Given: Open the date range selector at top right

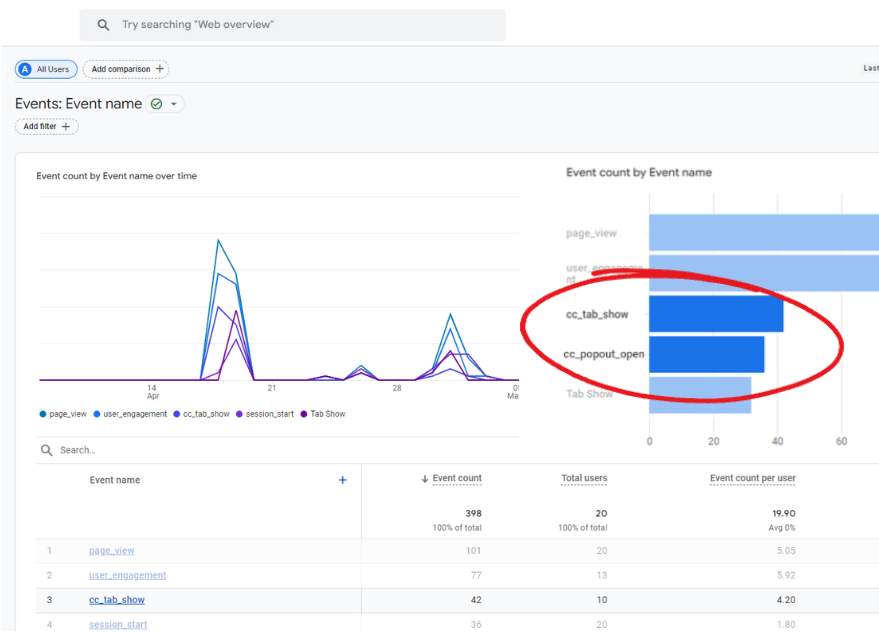Looking at the screenshot, I should pos(869,67).
